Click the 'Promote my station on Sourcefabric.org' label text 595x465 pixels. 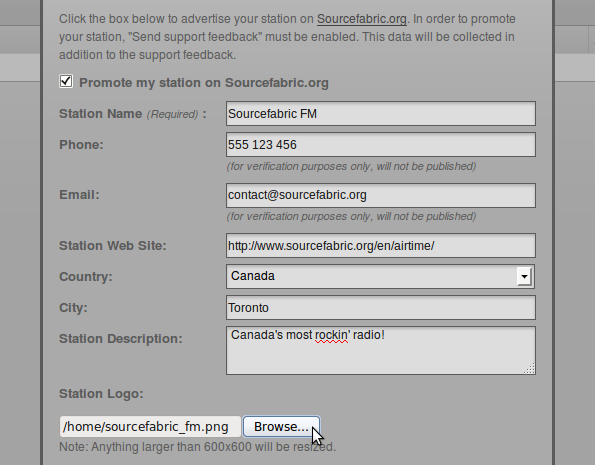click(x=204, y=83)
